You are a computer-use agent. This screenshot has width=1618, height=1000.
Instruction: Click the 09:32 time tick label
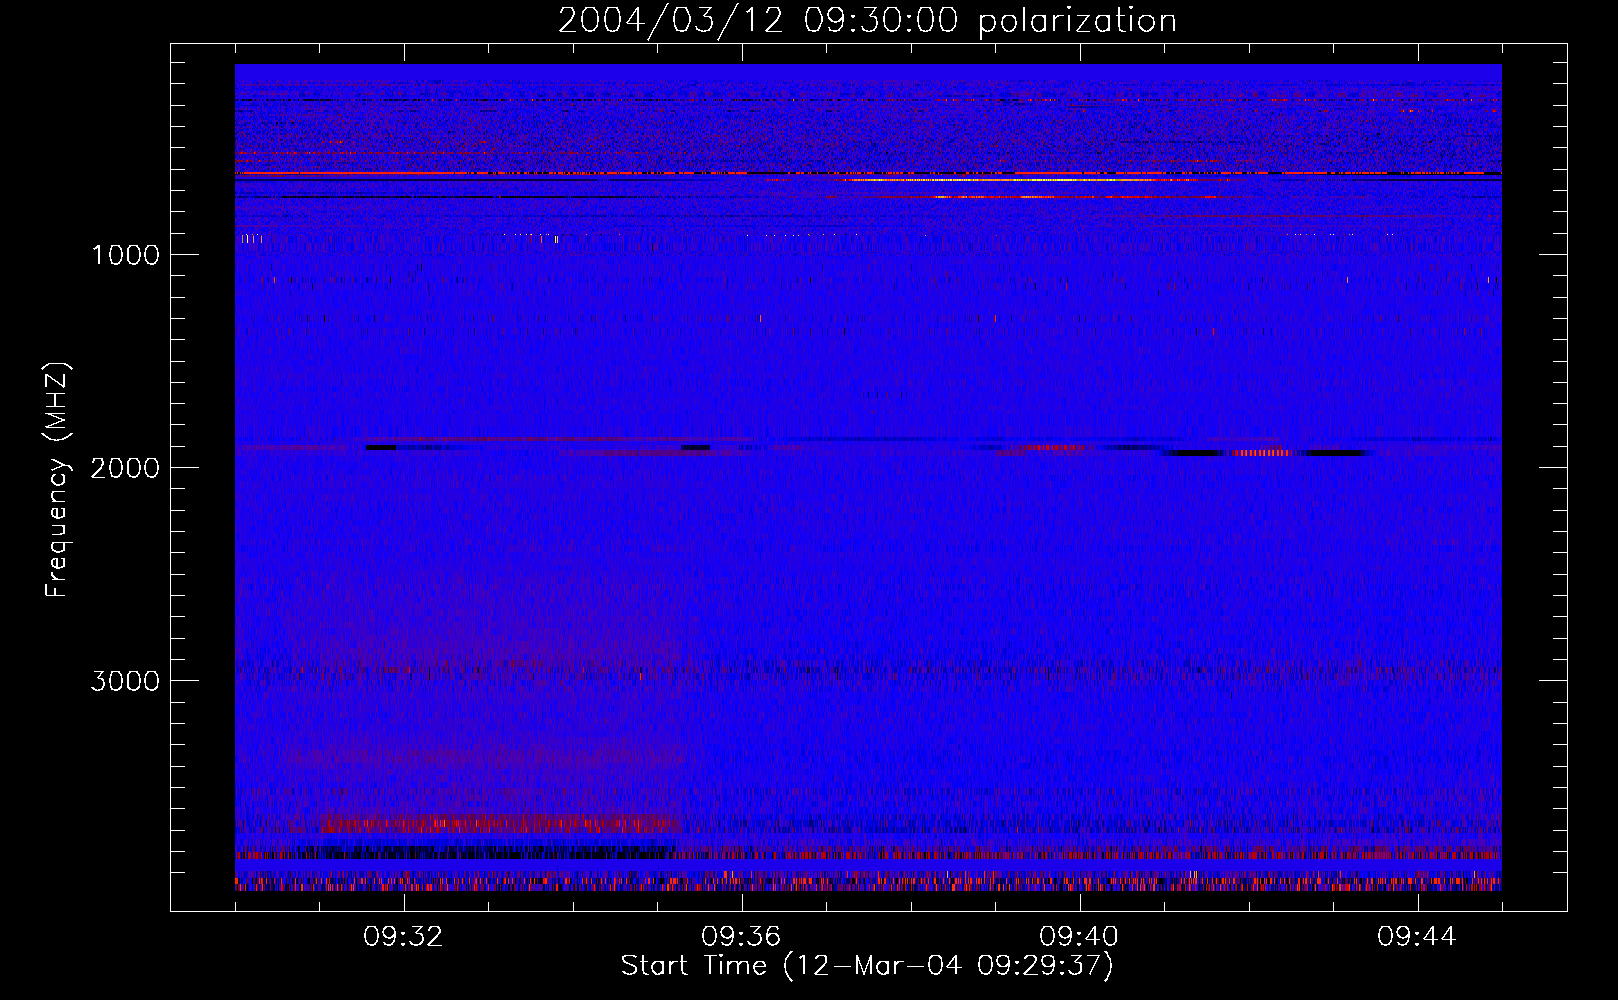coord(403,937)
